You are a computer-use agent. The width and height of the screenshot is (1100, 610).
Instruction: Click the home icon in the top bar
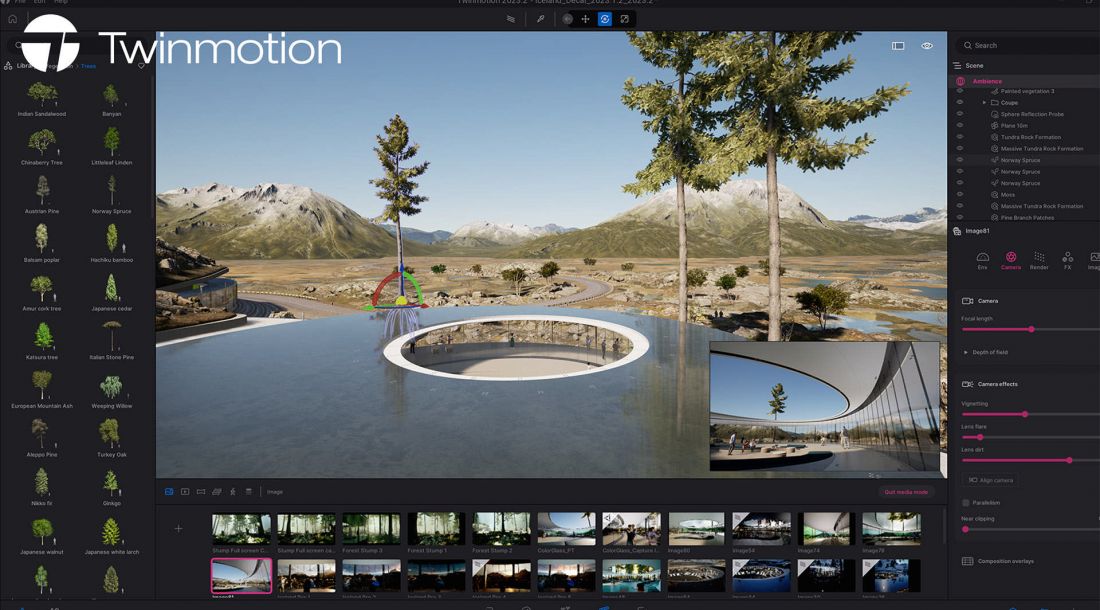pyautogui.click(x=13, y=19)
